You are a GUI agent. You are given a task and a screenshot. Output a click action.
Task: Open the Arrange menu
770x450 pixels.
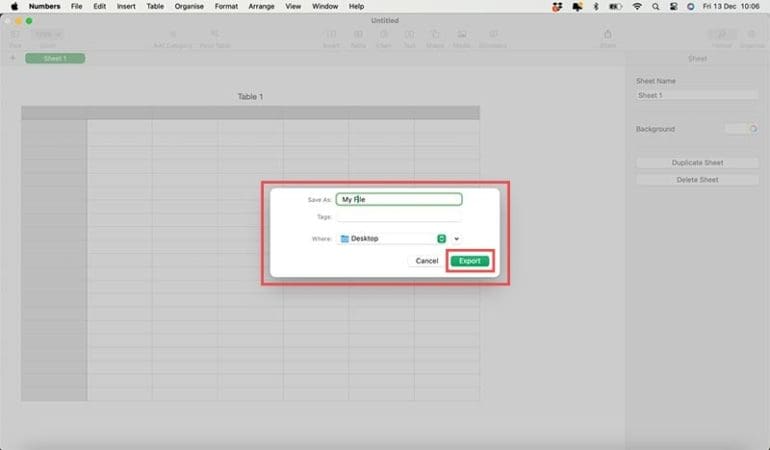[261, 6]
